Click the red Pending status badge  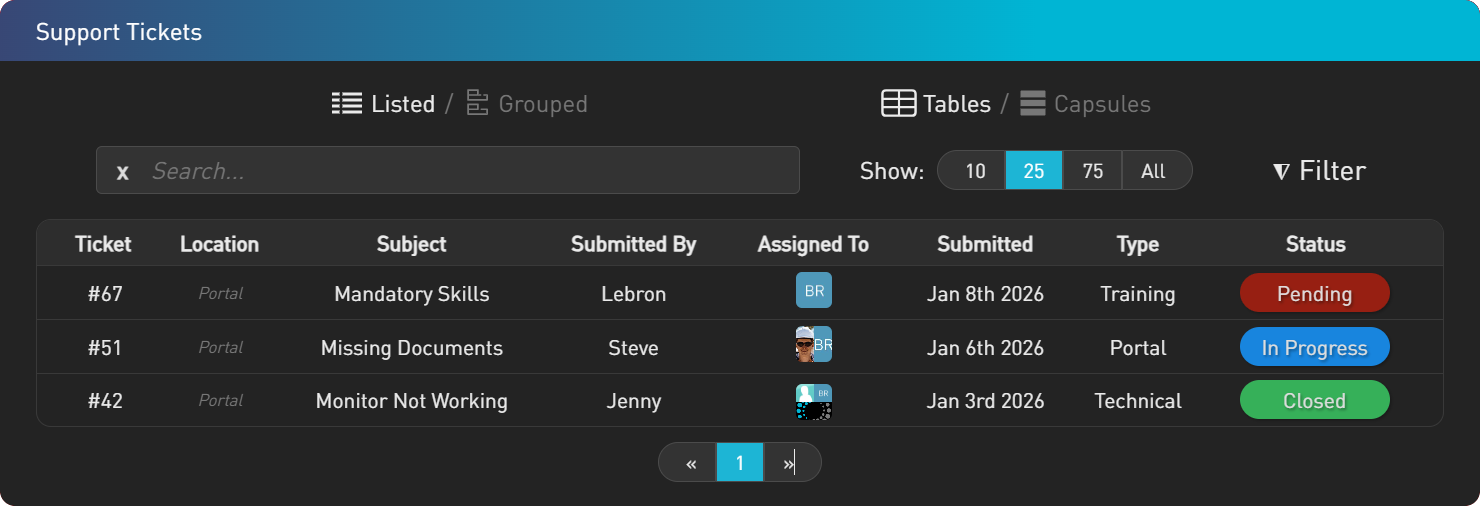(x=1314, y=294)
